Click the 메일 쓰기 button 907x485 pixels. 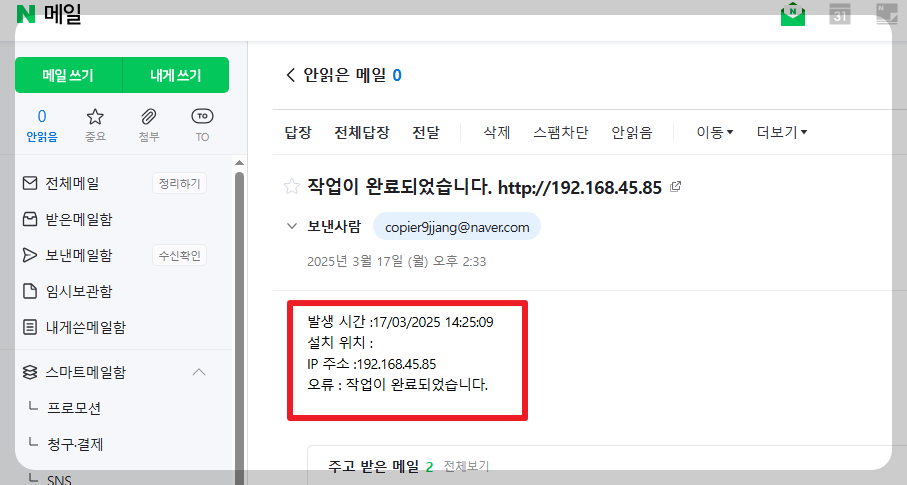[x=68, y=75]
